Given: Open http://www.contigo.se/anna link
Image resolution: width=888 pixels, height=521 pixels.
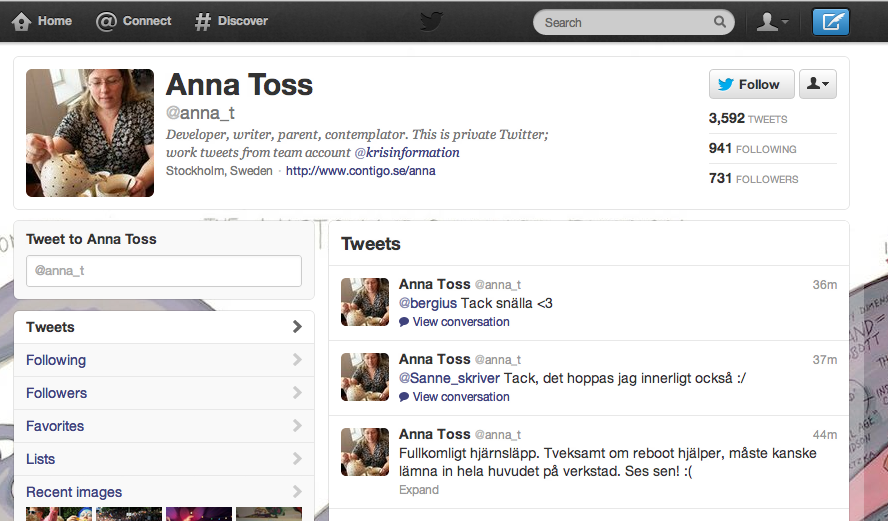Looking at the screenshot, I should [x=361, y=170].
